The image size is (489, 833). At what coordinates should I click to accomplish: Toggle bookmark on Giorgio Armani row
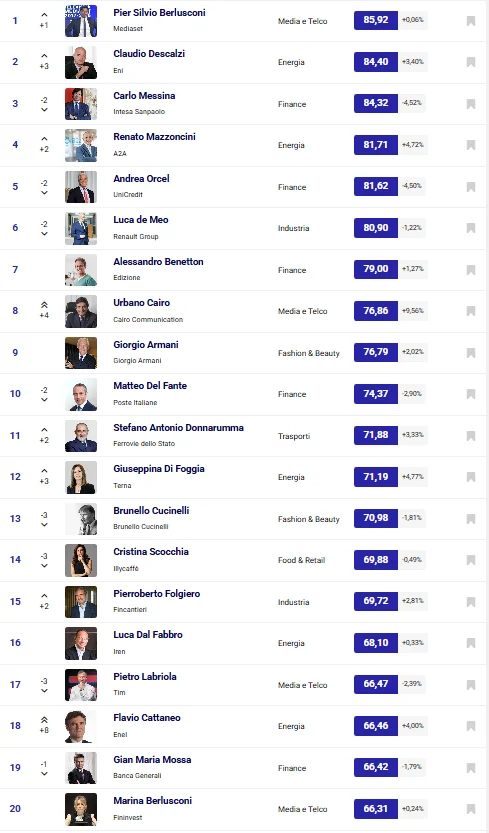471,353
